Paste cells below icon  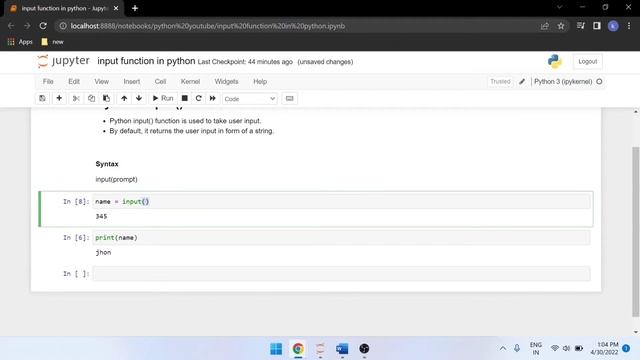tap(107, 98)
